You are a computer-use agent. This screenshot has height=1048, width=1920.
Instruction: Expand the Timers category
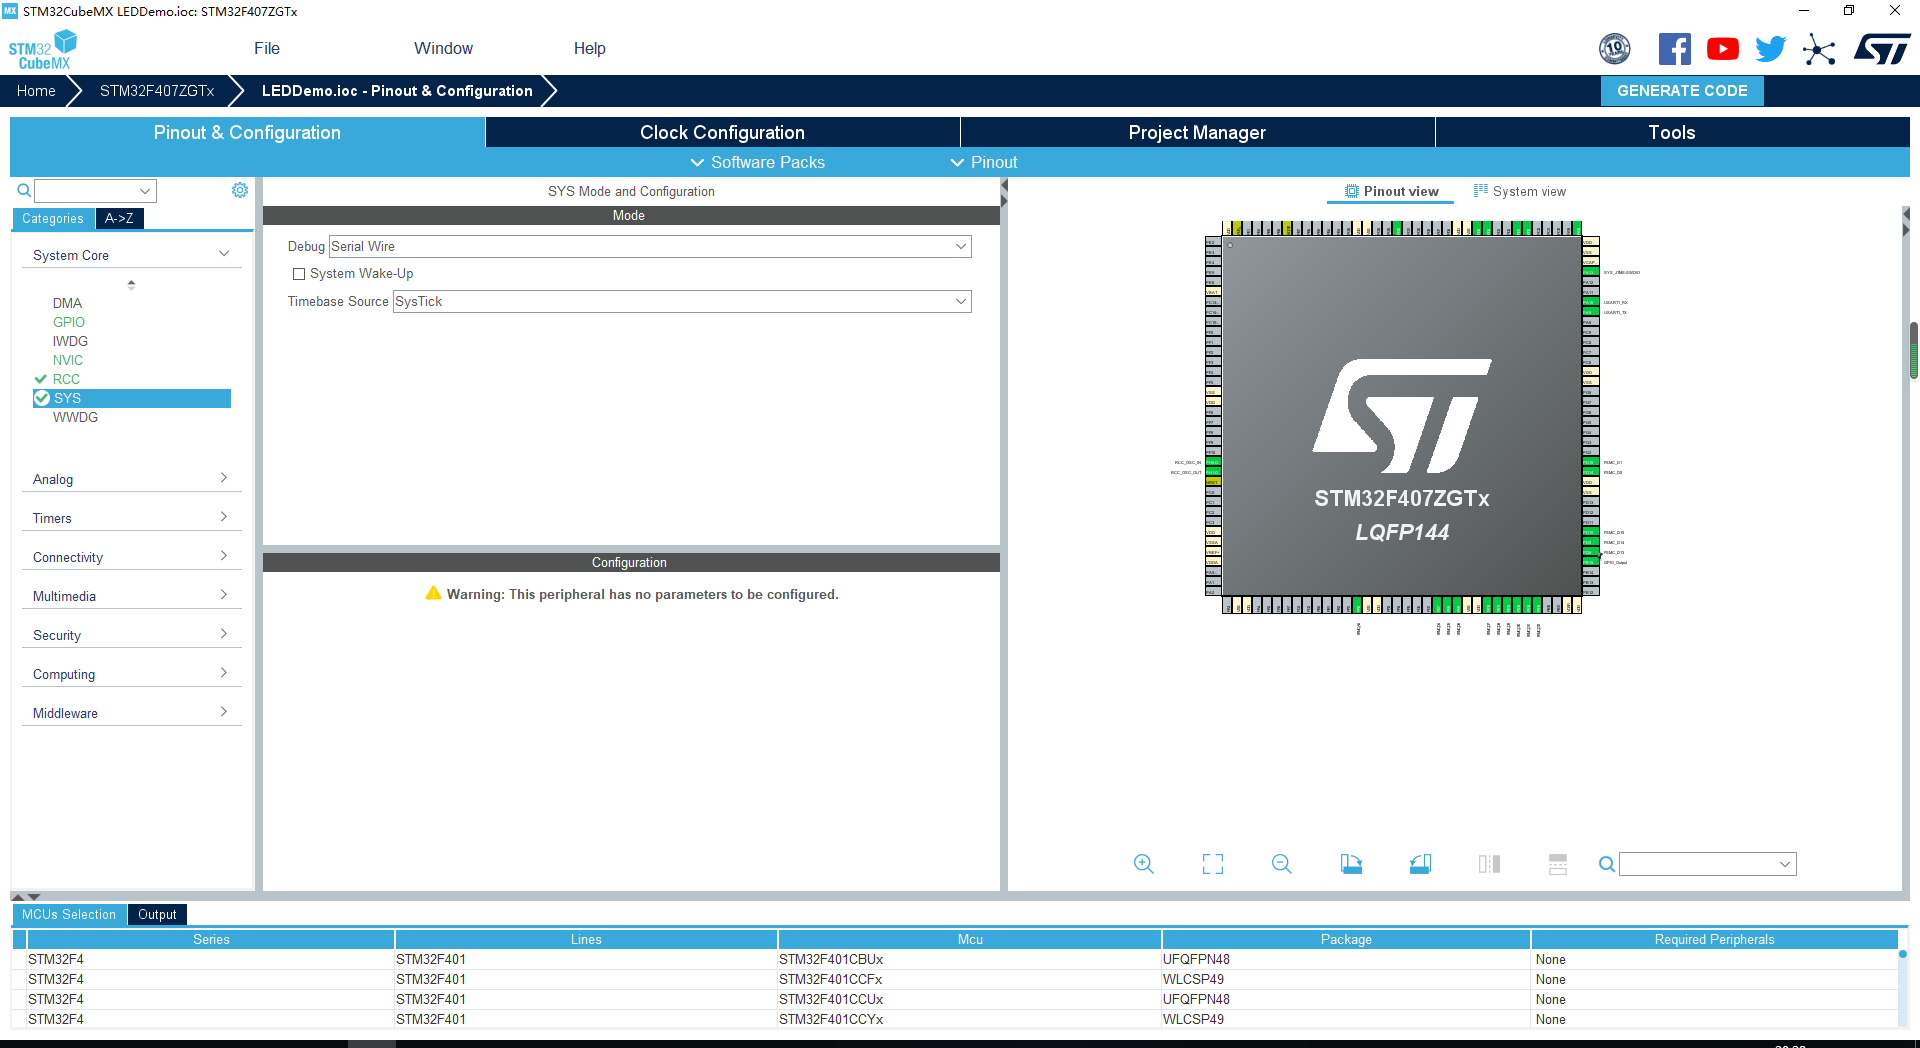[131, 518]
